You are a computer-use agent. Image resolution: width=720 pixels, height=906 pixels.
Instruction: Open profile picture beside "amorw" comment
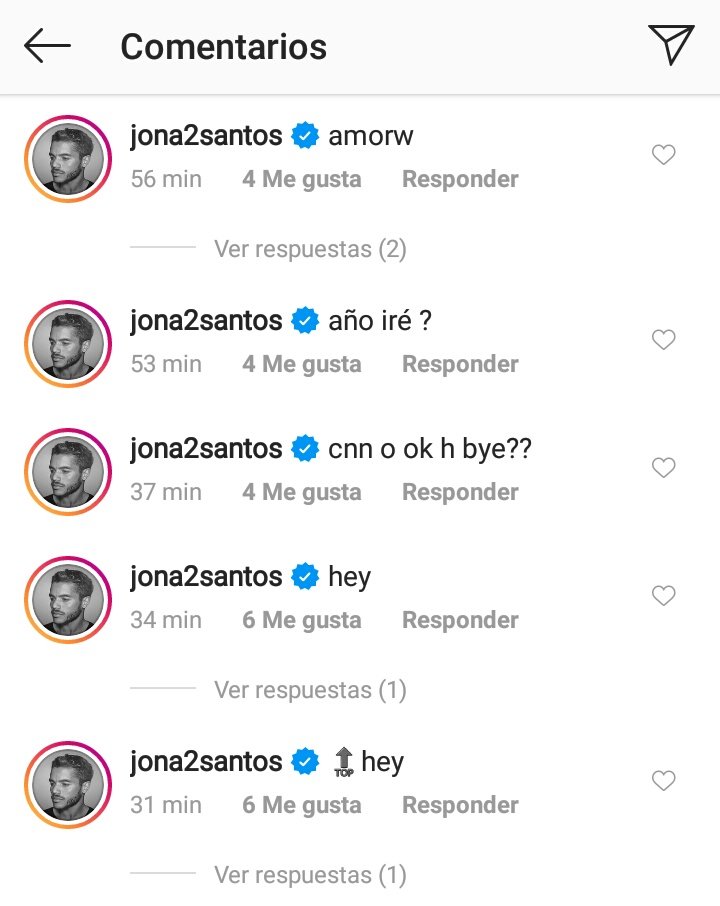tap(68, 157)
